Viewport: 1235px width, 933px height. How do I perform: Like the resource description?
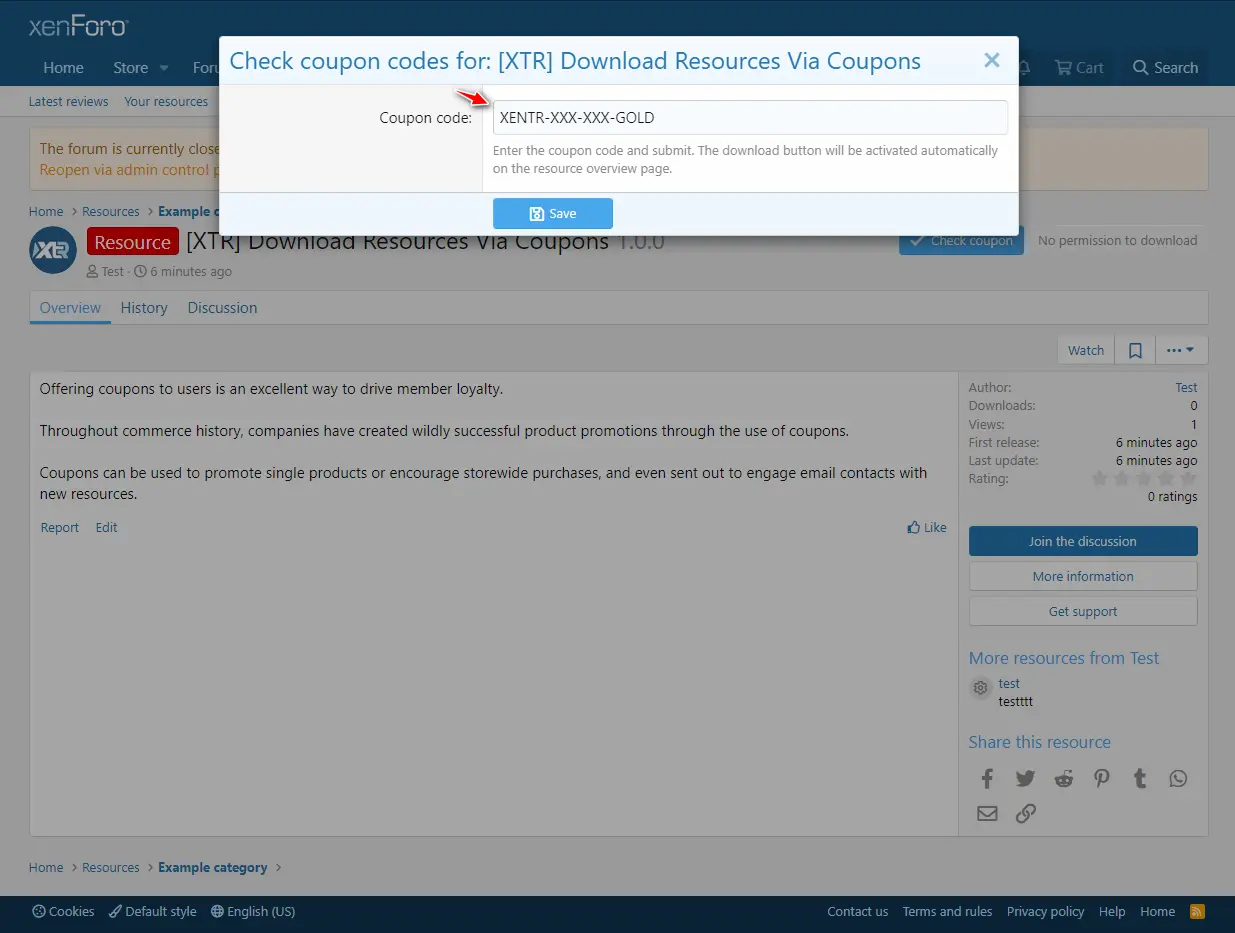point(927,527)
